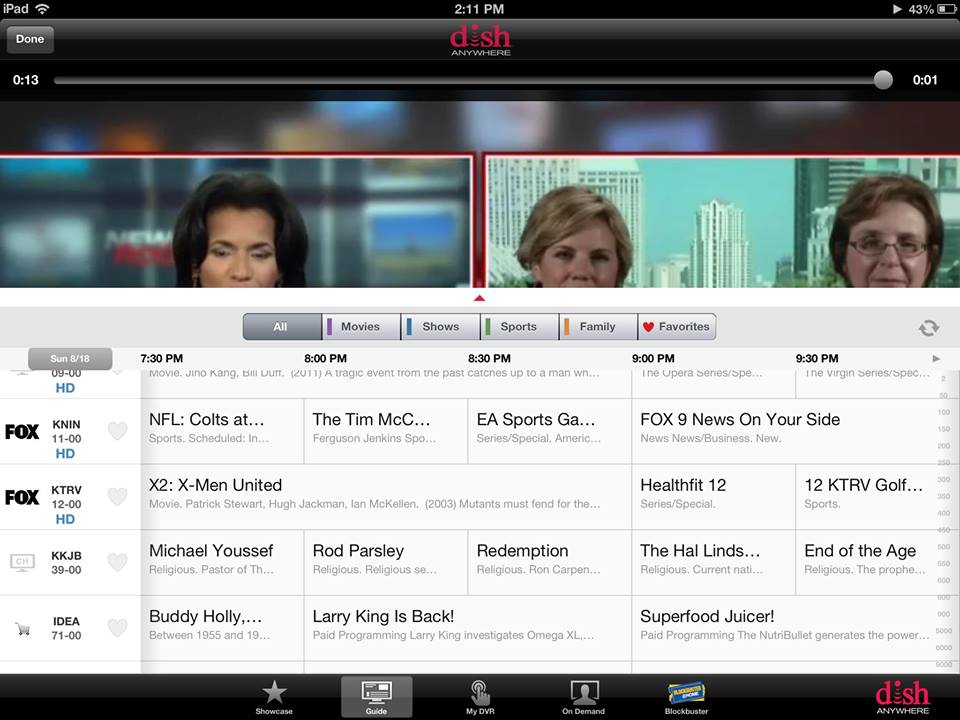Image resolution: width=960 pixels, height=720 pixels.
Task: Select the FOX KNIN channel logo
Action: point(22,432)
